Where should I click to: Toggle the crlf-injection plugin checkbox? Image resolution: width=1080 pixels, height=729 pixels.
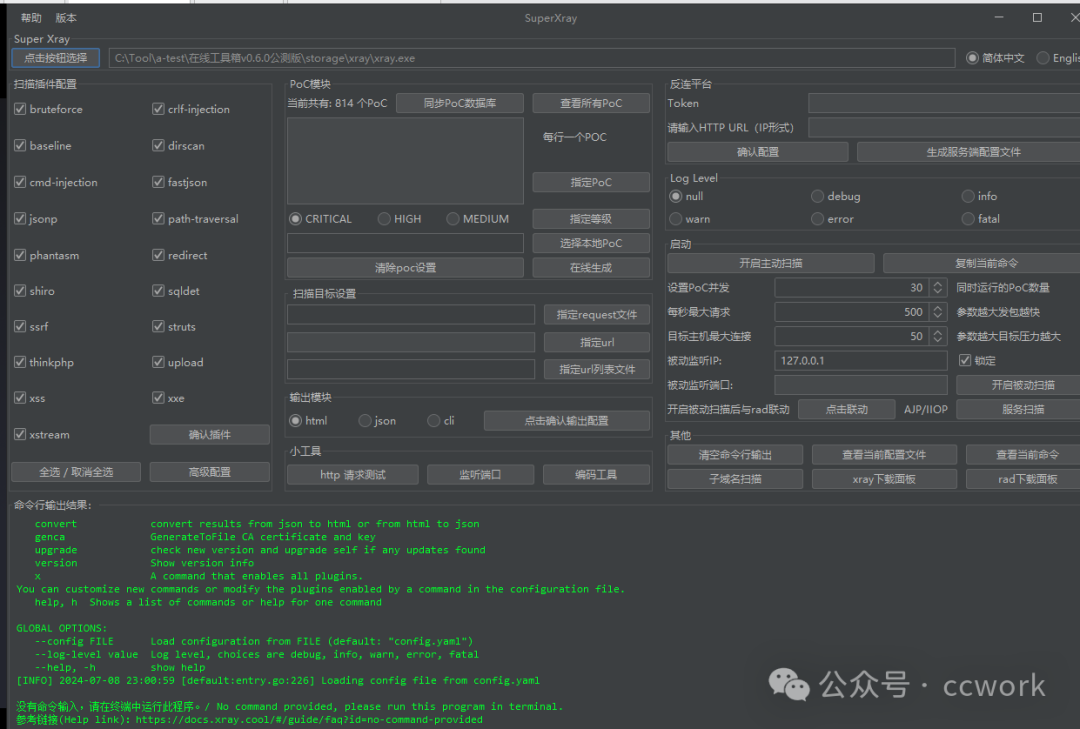tap(158, 109)
